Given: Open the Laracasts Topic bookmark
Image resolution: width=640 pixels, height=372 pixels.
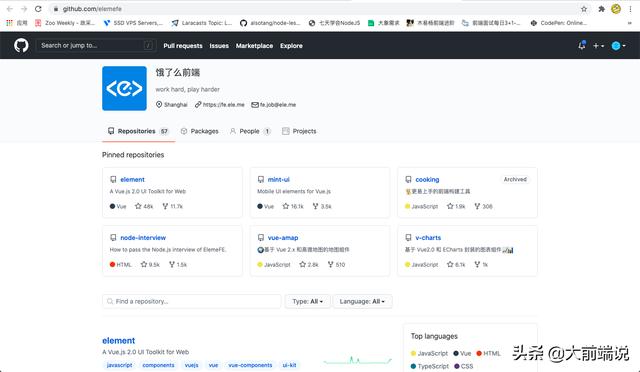Looking at the screenshot, I should 202,23.
